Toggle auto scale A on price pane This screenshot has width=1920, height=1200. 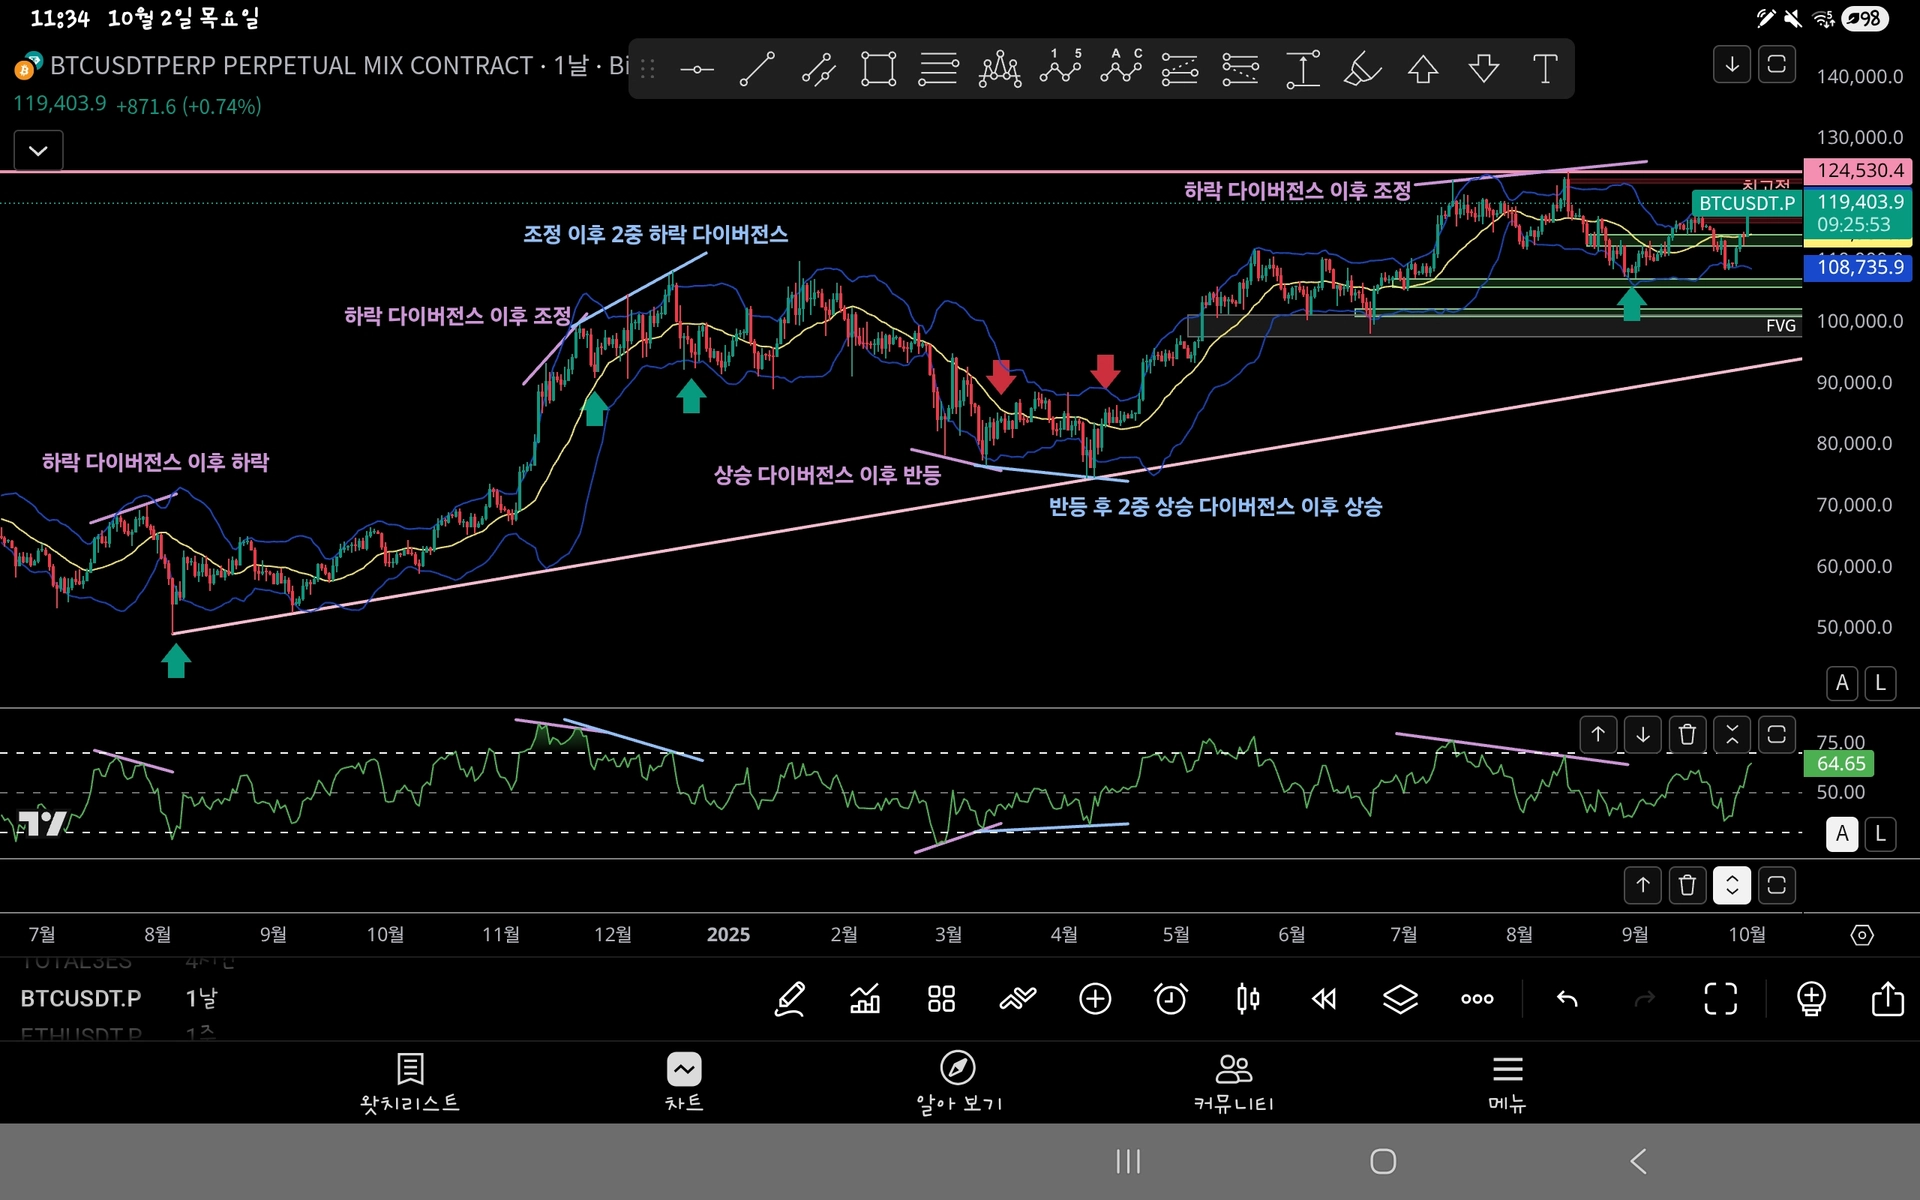(x=1842, y=683)
